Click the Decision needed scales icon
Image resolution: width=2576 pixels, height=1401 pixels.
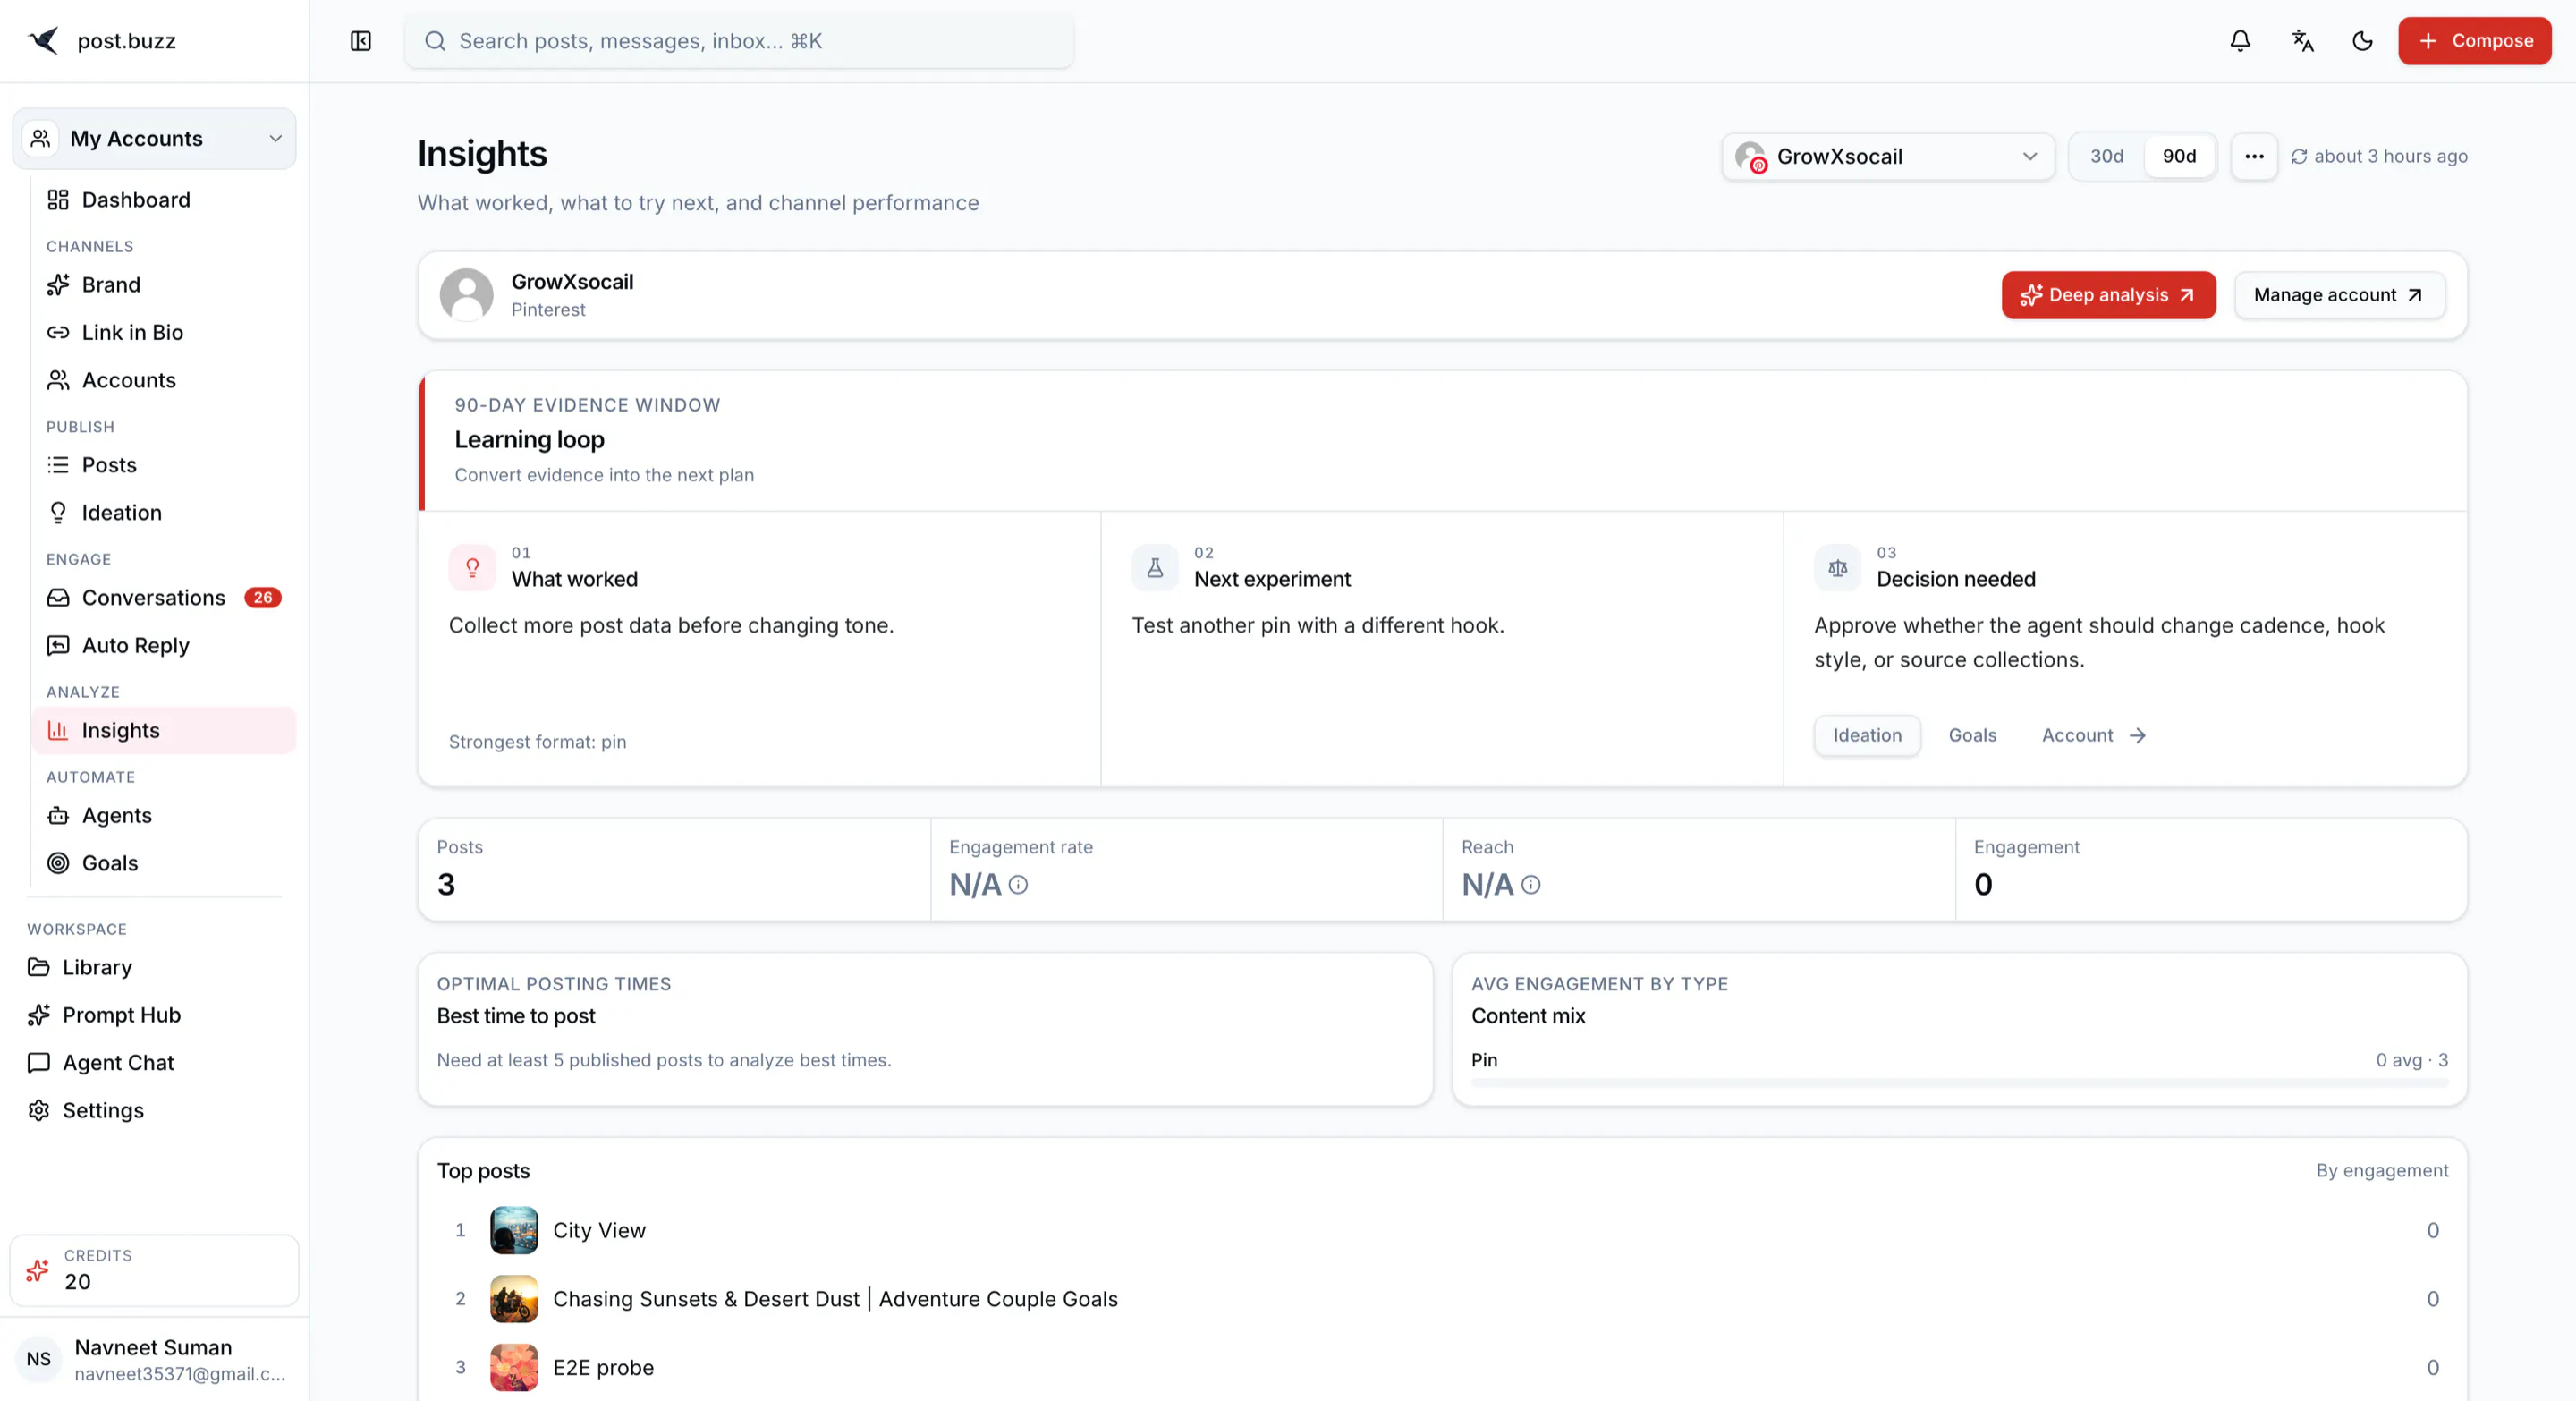point(1838,569)
